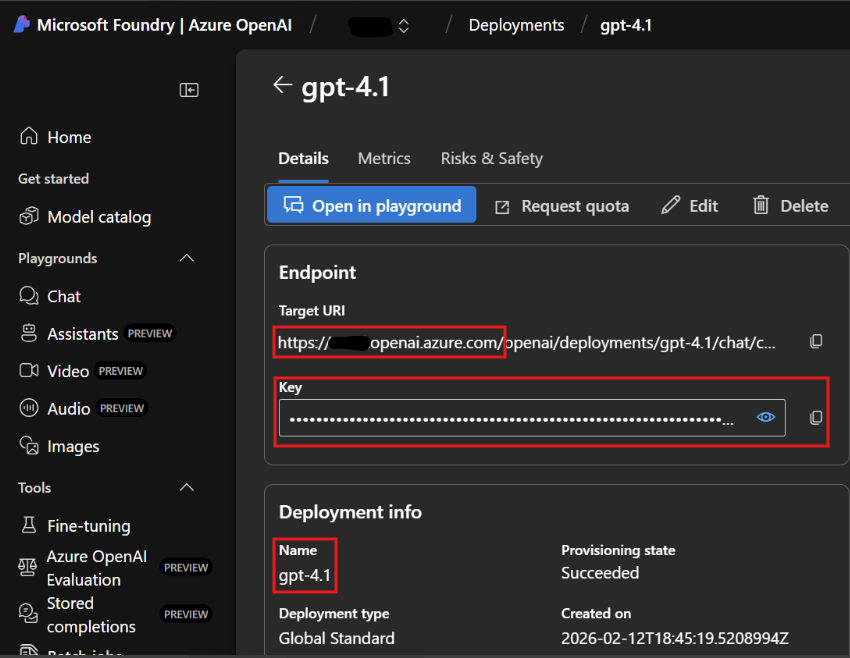This screenshot has width=850, height=658.
Task: Switch to the Metrics tab
Action: [x=384, y=158]
